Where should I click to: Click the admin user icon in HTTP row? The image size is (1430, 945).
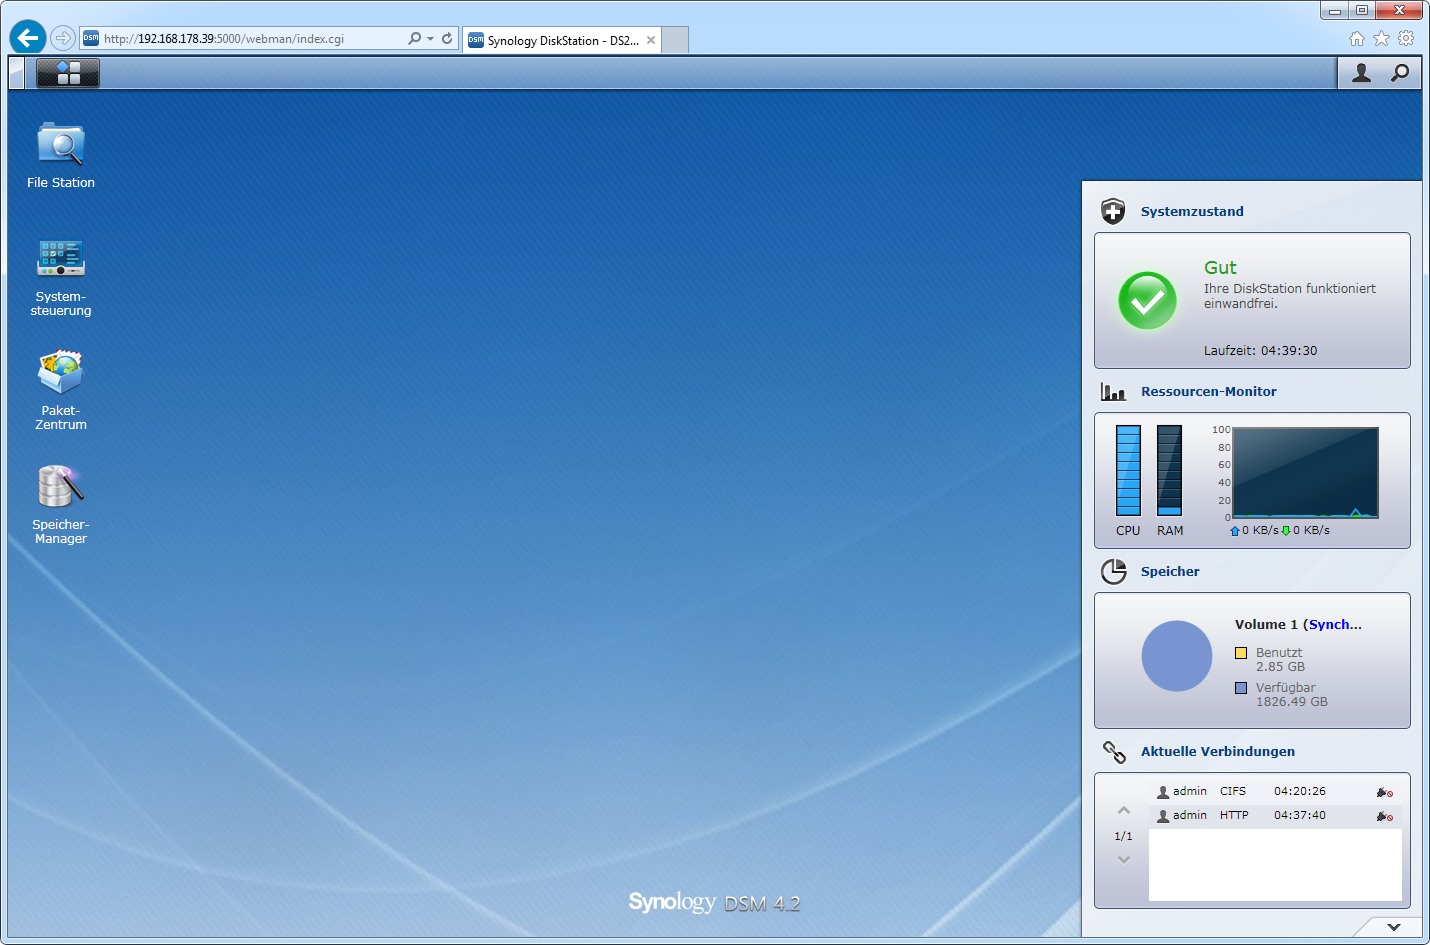coord(1163,816)
